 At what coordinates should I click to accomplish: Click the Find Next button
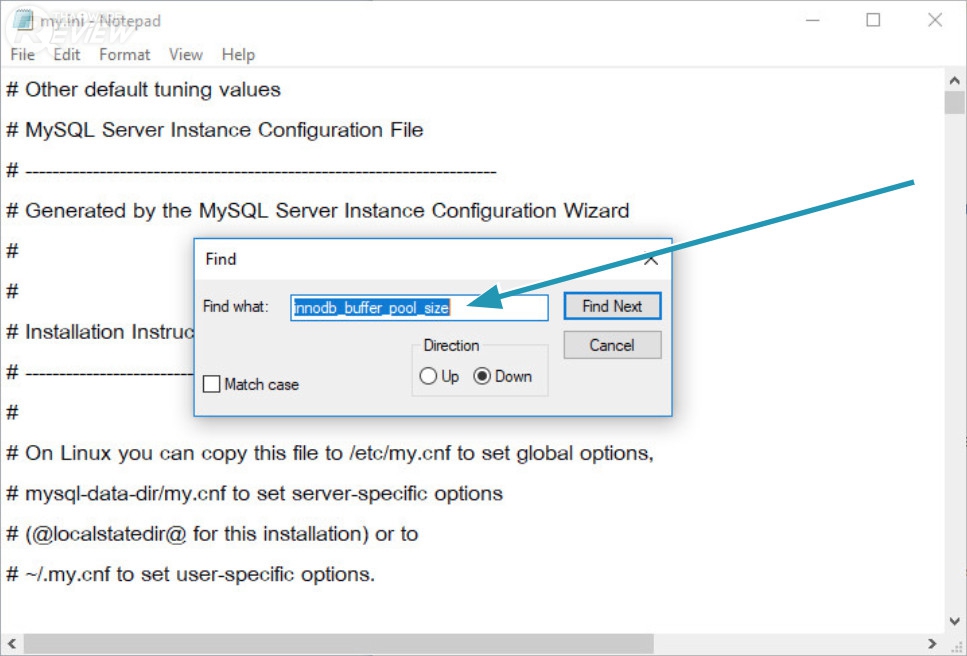tap(612, 306)
